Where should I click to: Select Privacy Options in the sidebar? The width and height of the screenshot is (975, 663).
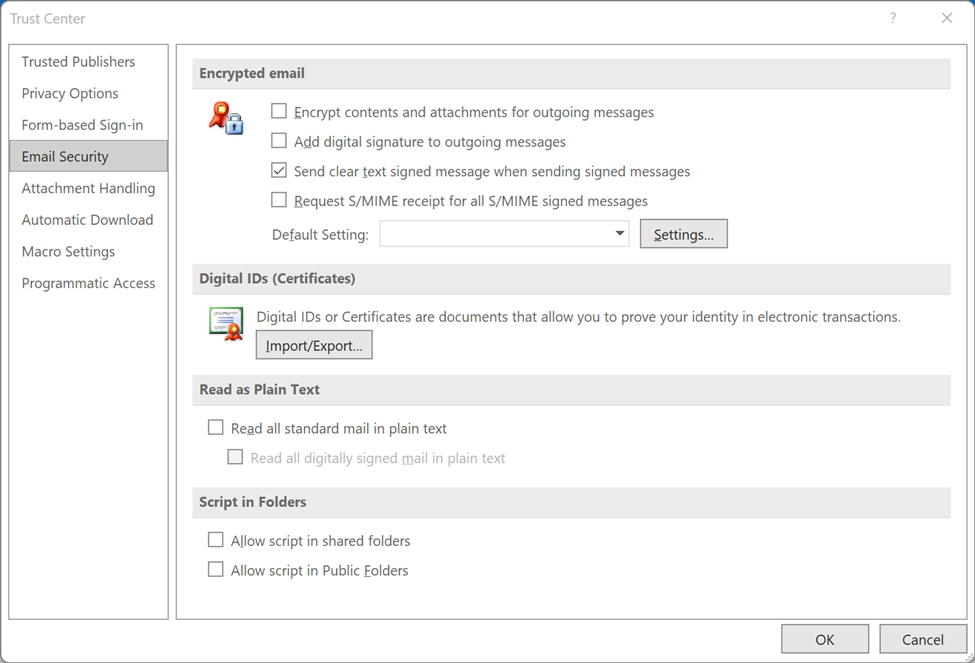click(69, 93)
